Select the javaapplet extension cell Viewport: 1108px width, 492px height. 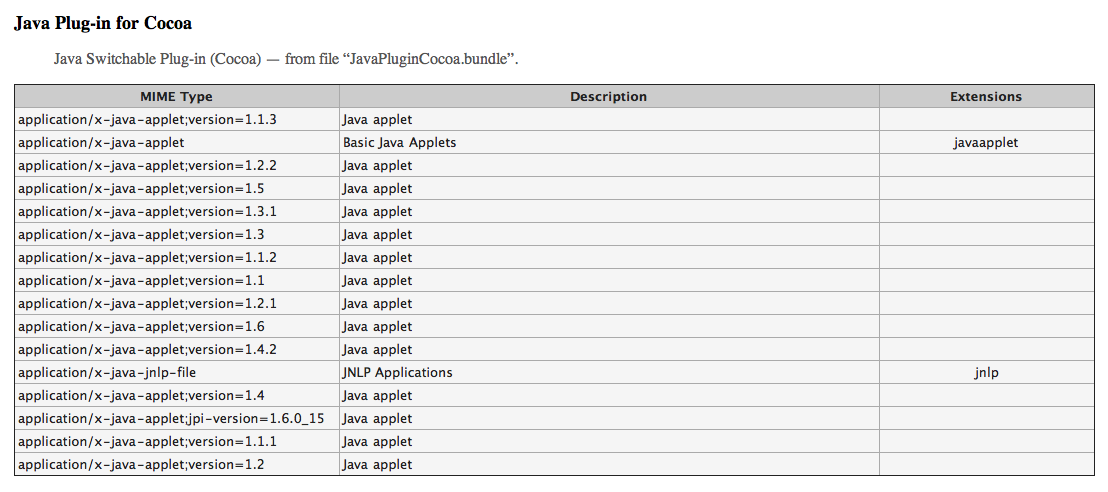tap(986, 142)
